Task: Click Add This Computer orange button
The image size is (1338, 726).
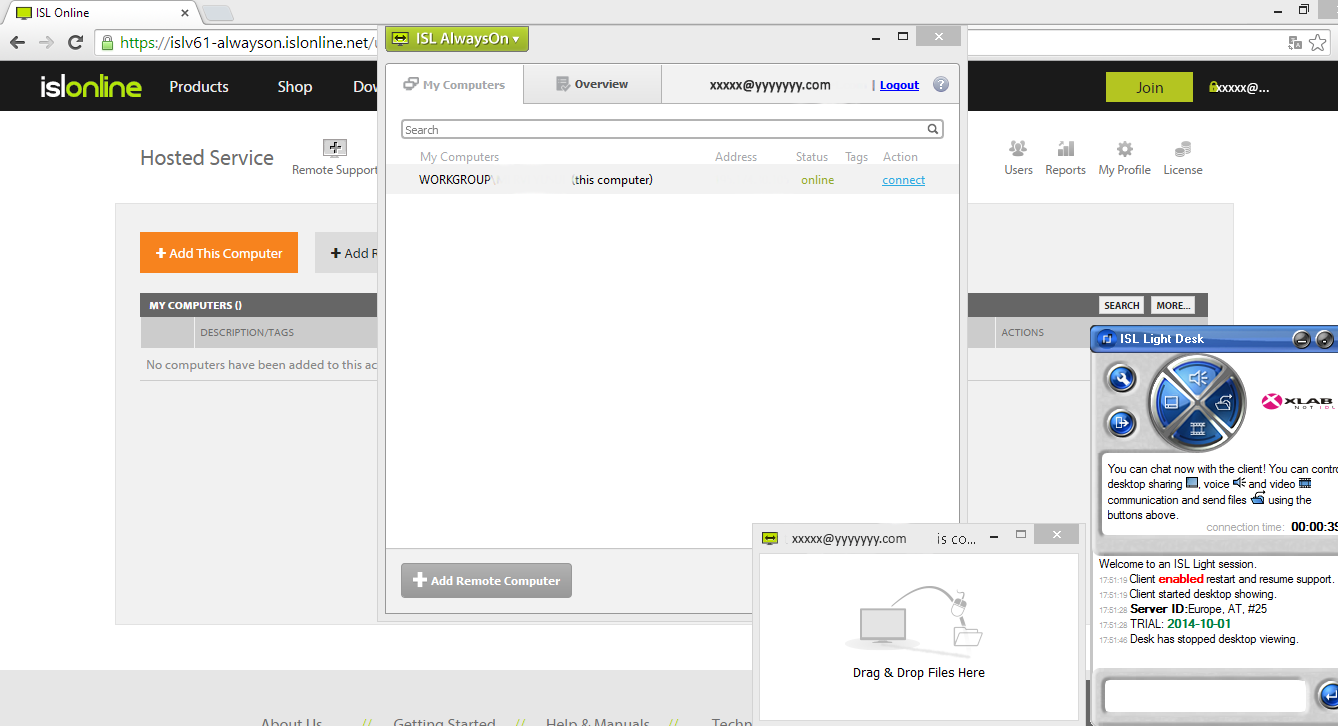Action: (x=219, y=253)
